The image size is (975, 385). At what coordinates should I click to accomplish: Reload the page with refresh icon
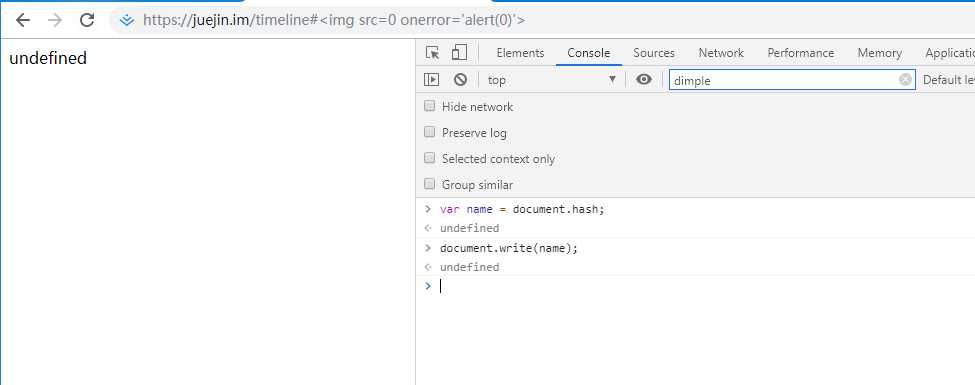87,20
